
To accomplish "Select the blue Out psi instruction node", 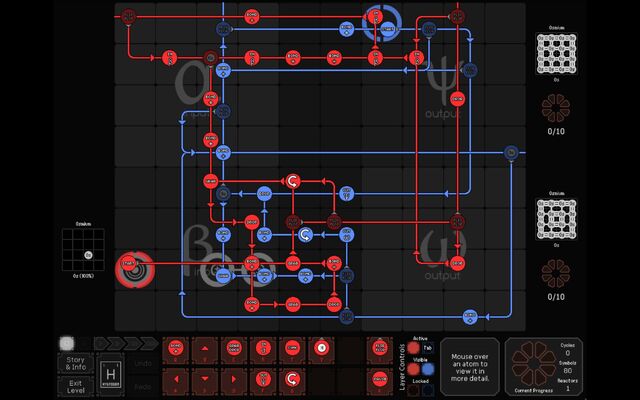I will [x=347, y=193].
